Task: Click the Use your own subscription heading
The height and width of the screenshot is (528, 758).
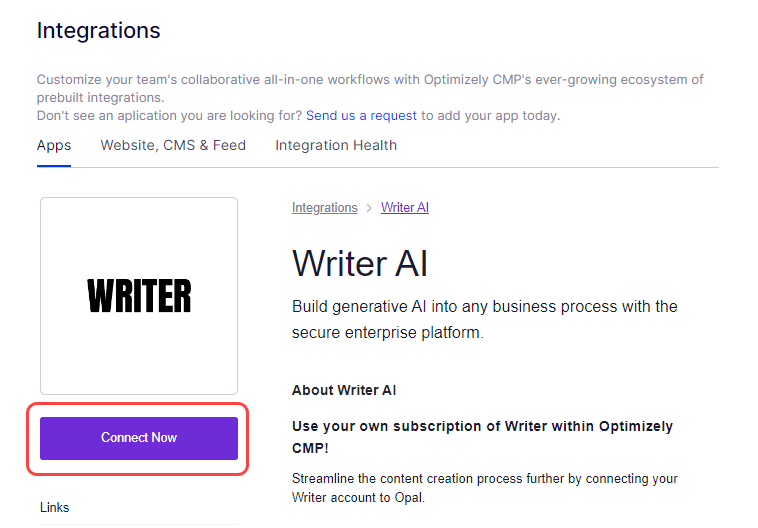Action: click(x=482, y=437)
